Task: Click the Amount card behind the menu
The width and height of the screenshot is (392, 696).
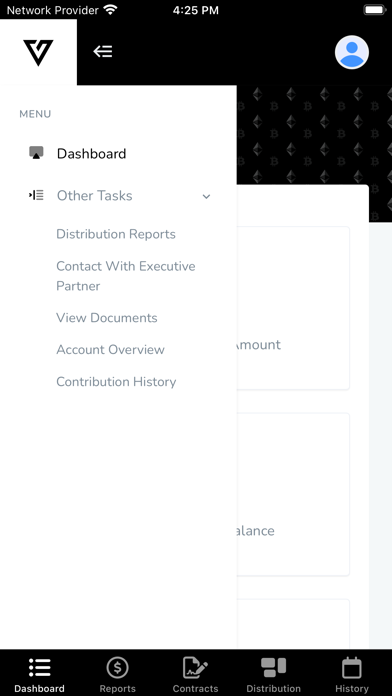Action: pyautogui.click(x=293, y=308)
